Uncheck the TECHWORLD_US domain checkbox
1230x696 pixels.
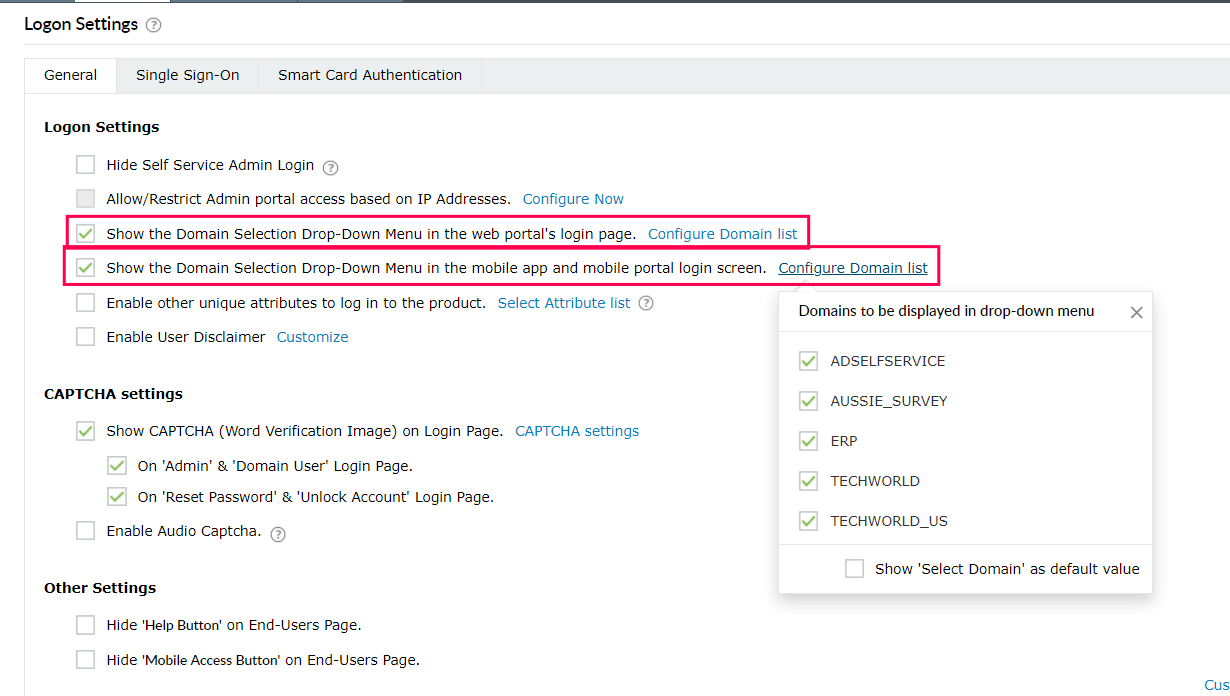point(808,521)
